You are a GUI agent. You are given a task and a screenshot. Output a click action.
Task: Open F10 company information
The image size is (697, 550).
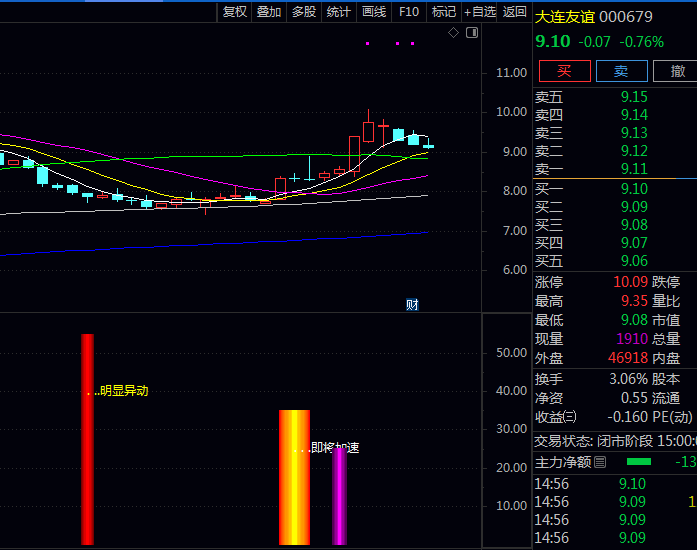click(x=408, y=12)
